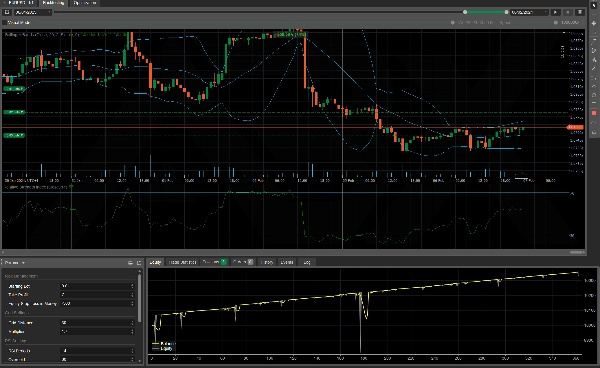
Task: Click the chart horizontal scrollbar thumb
Action: coord(577,252)
